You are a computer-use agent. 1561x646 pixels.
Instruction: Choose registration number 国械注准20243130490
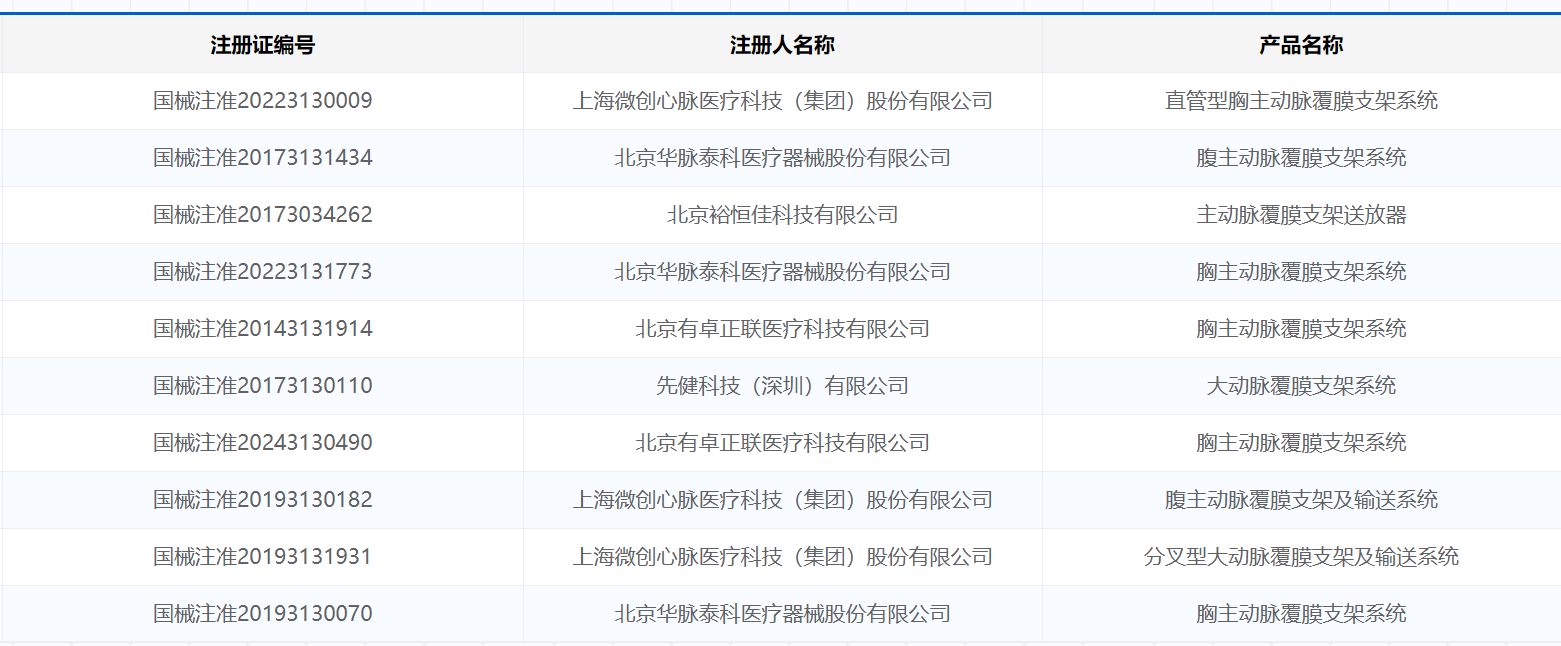pos(262,443)
